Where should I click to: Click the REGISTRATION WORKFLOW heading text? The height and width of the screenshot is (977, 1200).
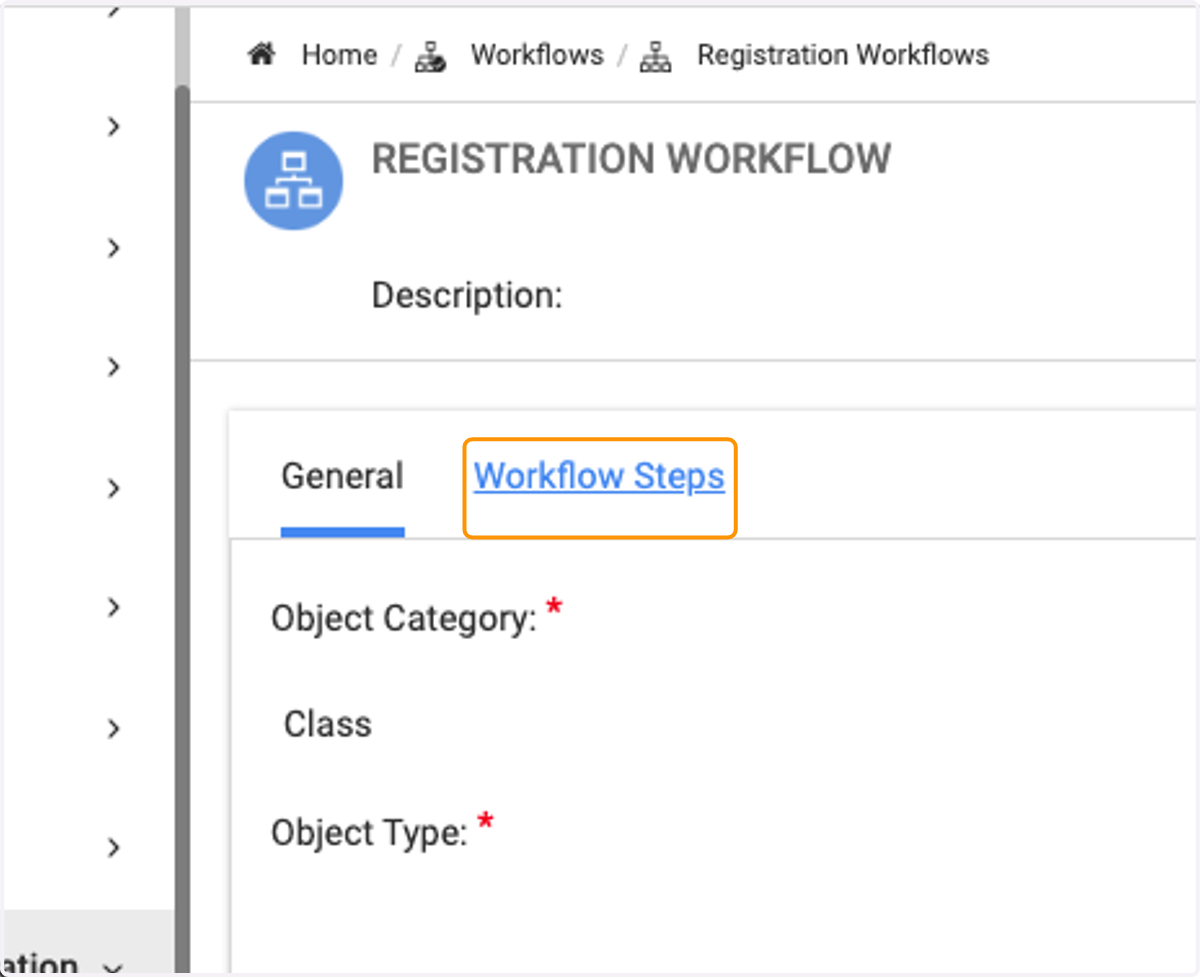coord(631,160)
